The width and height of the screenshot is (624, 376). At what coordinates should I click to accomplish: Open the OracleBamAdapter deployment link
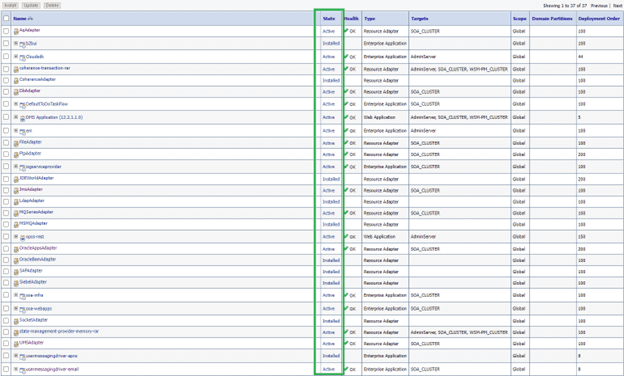point(38,259)
